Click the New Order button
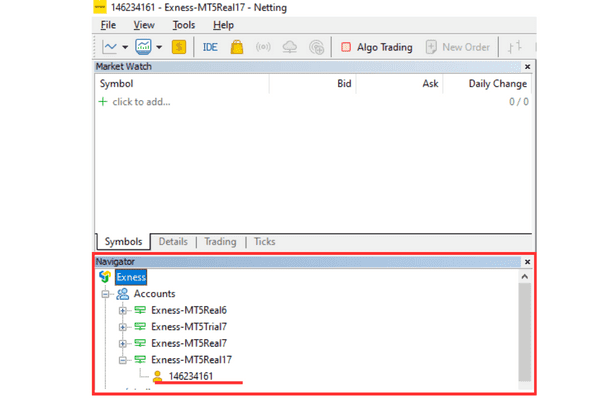Image resolution: width=600 pixels, height=400 pixels. point(457,47)
